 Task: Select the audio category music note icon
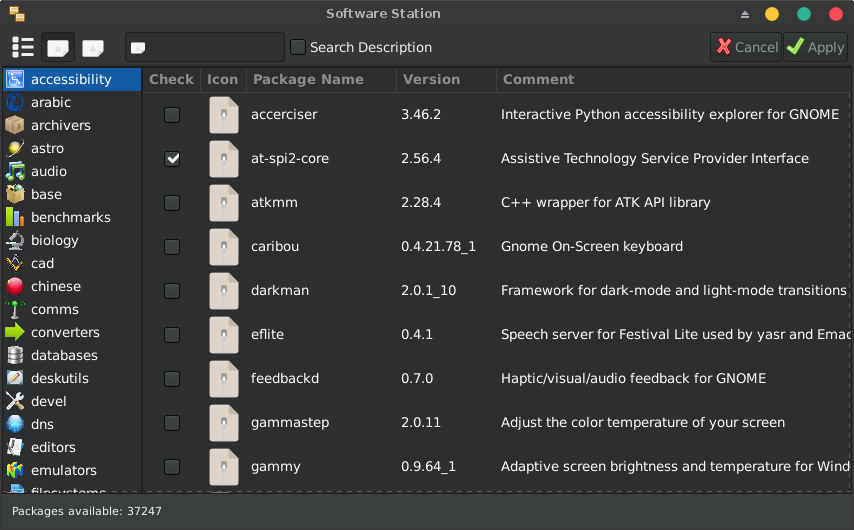coord(15,171)
